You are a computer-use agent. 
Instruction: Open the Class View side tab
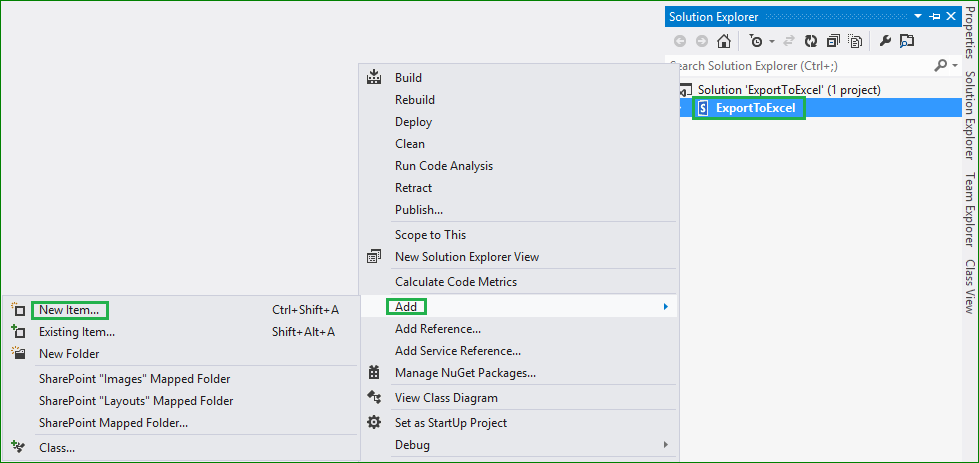pos(970,286)
